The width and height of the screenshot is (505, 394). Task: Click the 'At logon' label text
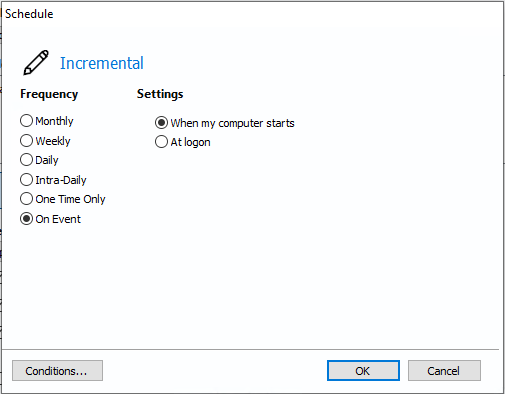[x=190, y=142]
